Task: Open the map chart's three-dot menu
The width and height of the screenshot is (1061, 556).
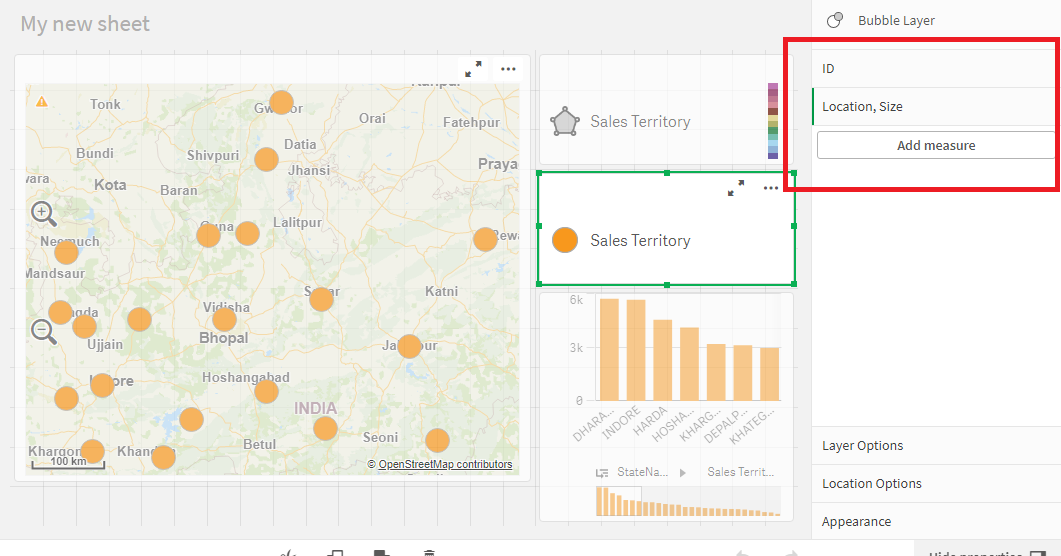Action: click(x=508, y=69)
